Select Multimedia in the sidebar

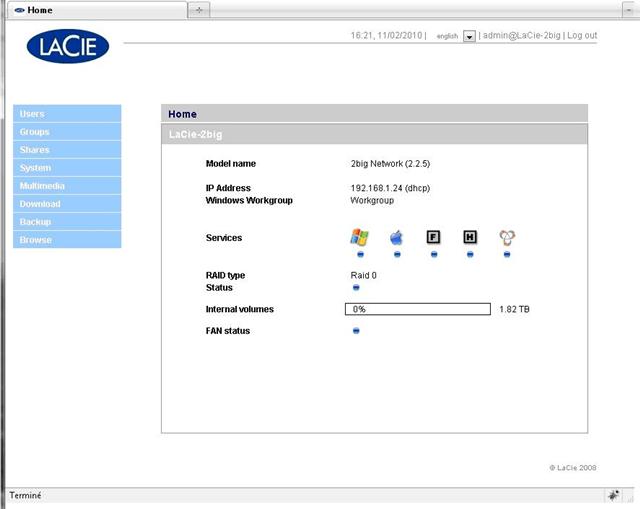click(67, 186)
